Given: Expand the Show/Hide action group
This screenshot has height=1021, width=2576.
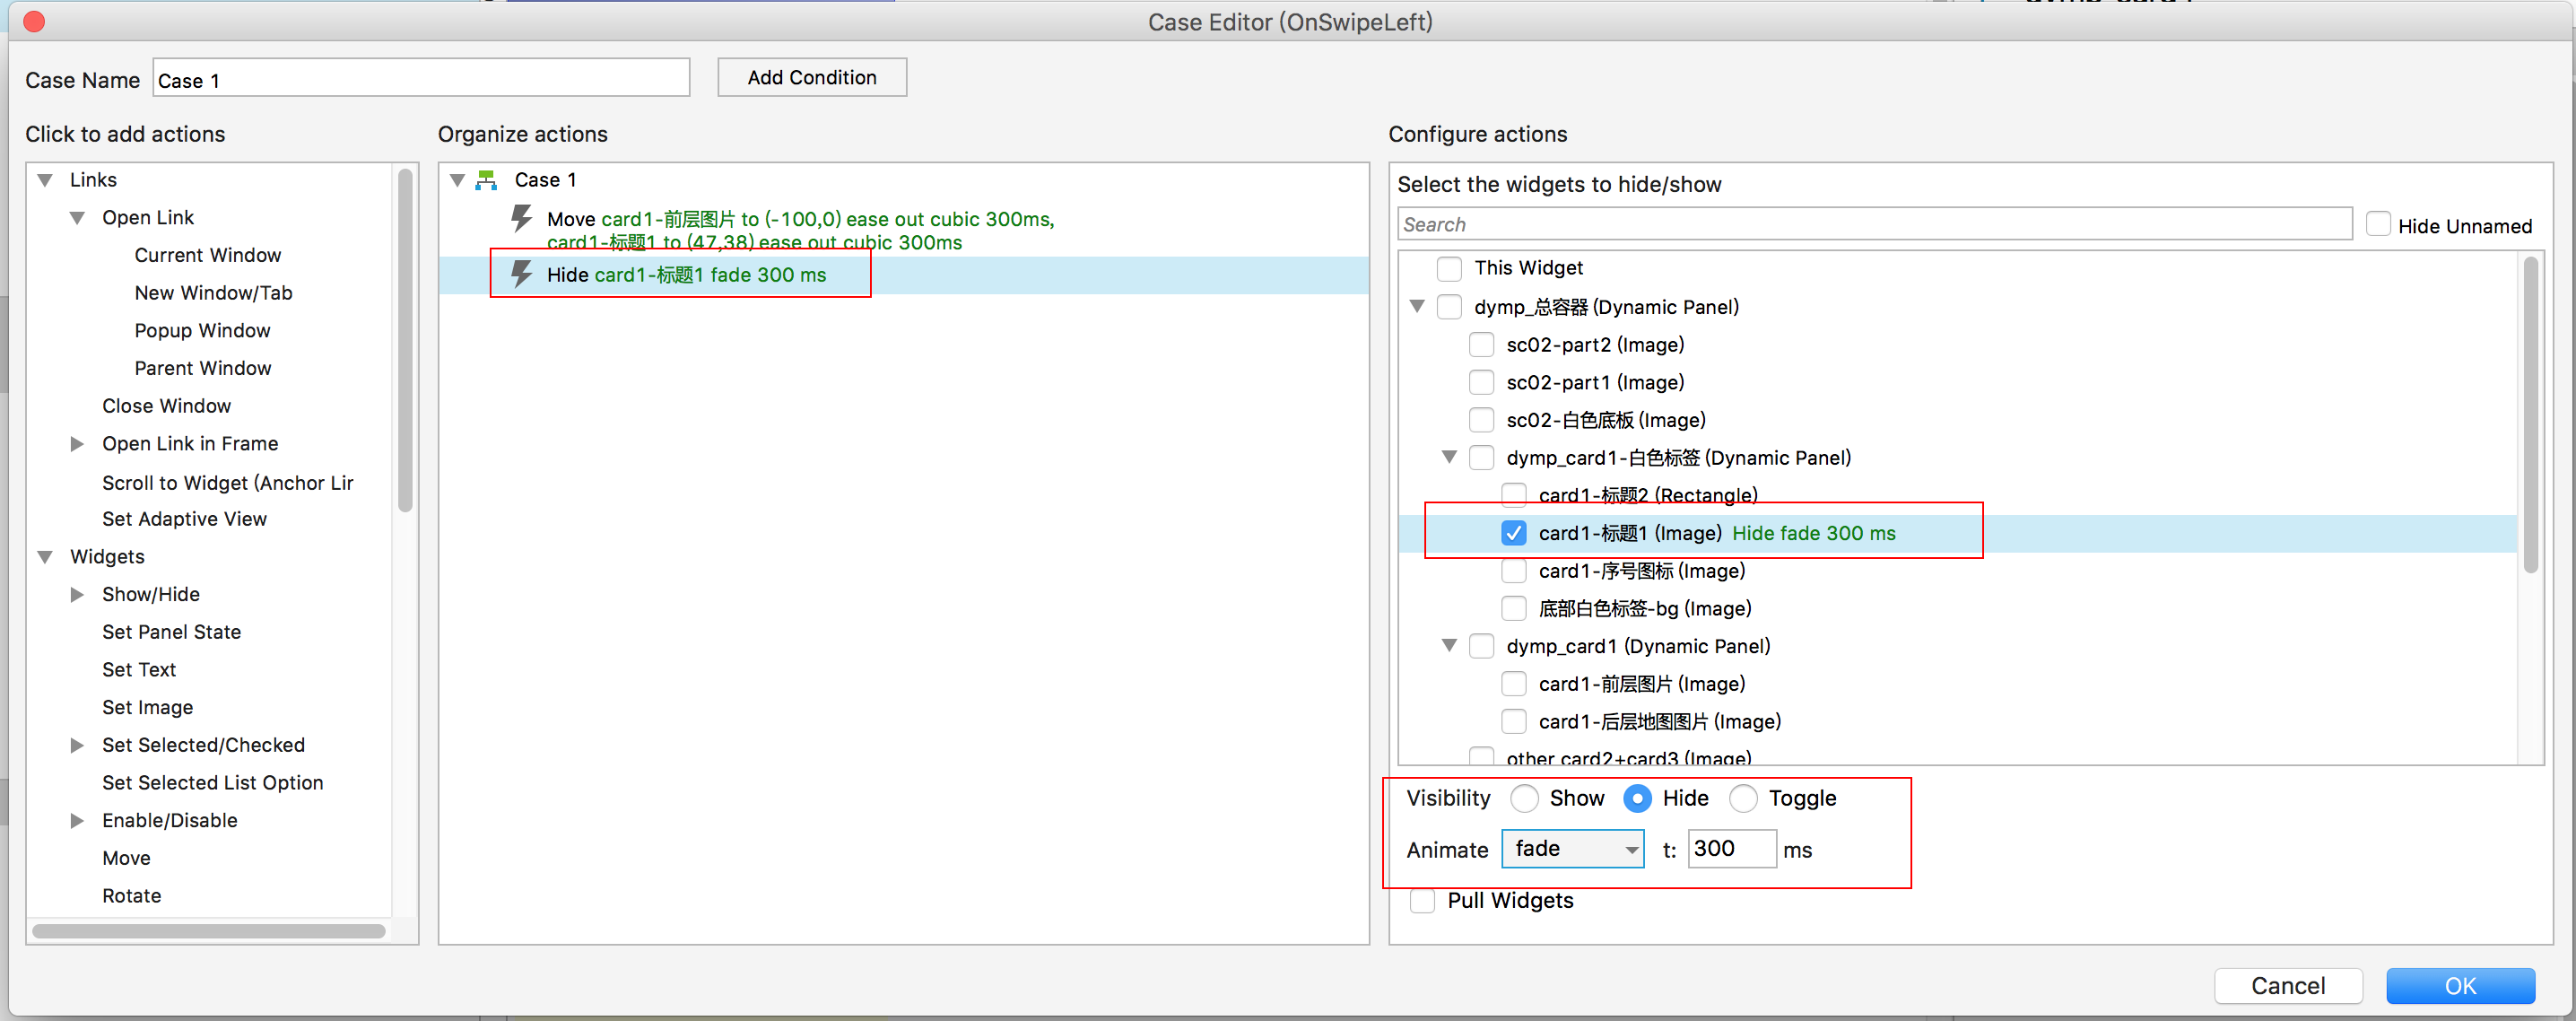Looking at the screenshot, I should pyautogui.click(x=77, y=594).
